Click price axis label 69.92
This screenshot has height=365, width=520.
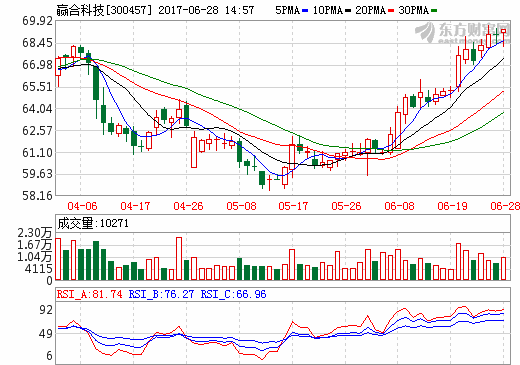pos(38,21)
